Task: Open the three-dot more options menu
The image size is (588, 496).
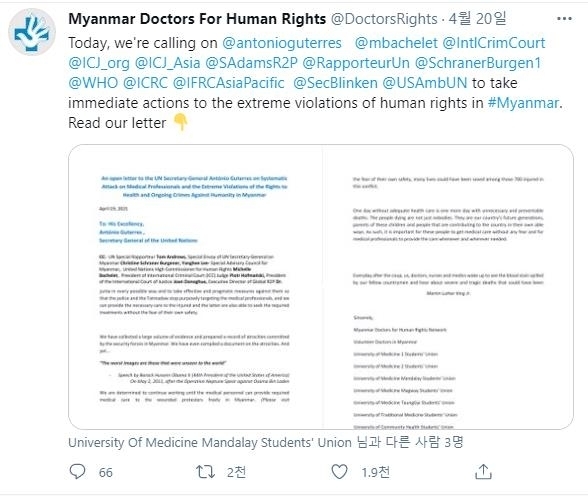Action: tap(564, 19)
